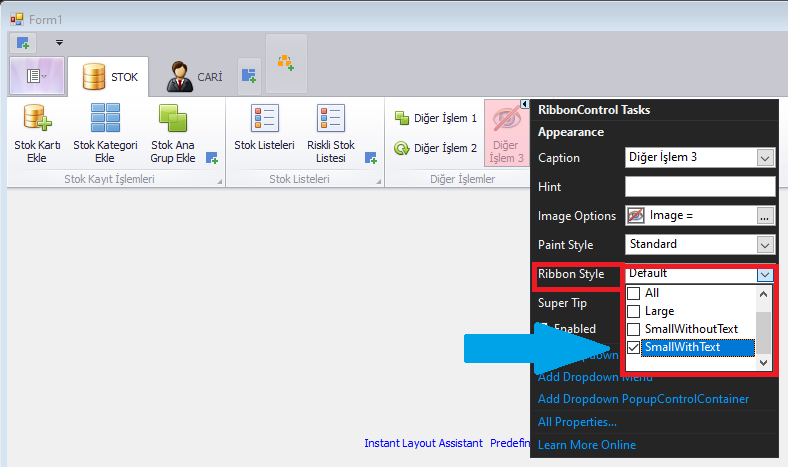This screenshot has height=467, width=788.
Task: Click Stok Listeleri ribbon button
Action: pos(264,128)
